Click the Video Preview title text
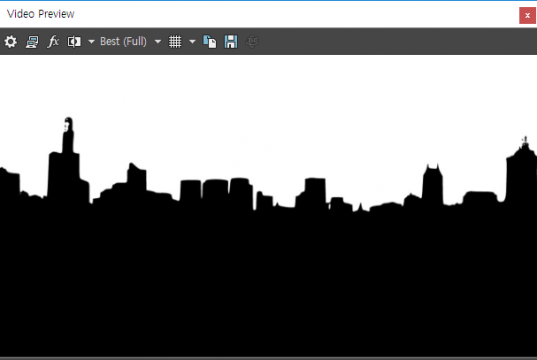Image resolution: width=537 pixels, height=360 pixels. click(x=41, y=14)
